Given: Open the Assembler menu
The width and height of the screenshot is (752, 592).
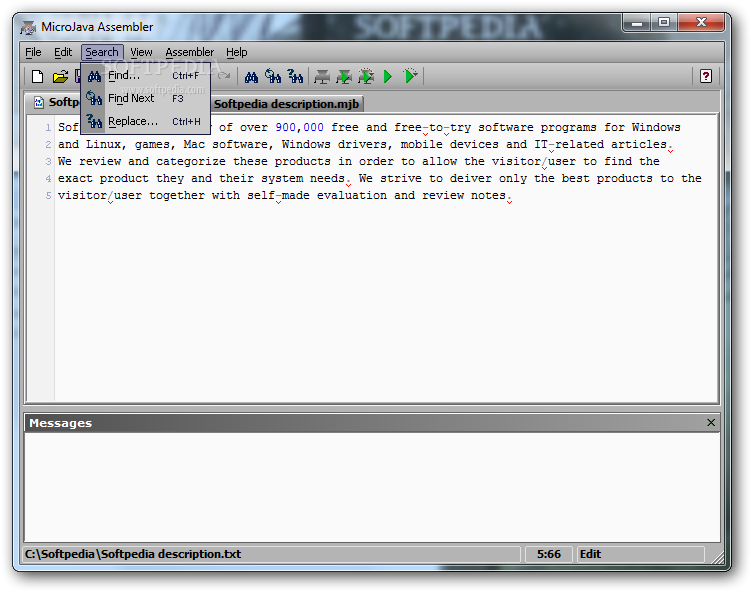Looking at the screenshot, I should coord(189,52).
